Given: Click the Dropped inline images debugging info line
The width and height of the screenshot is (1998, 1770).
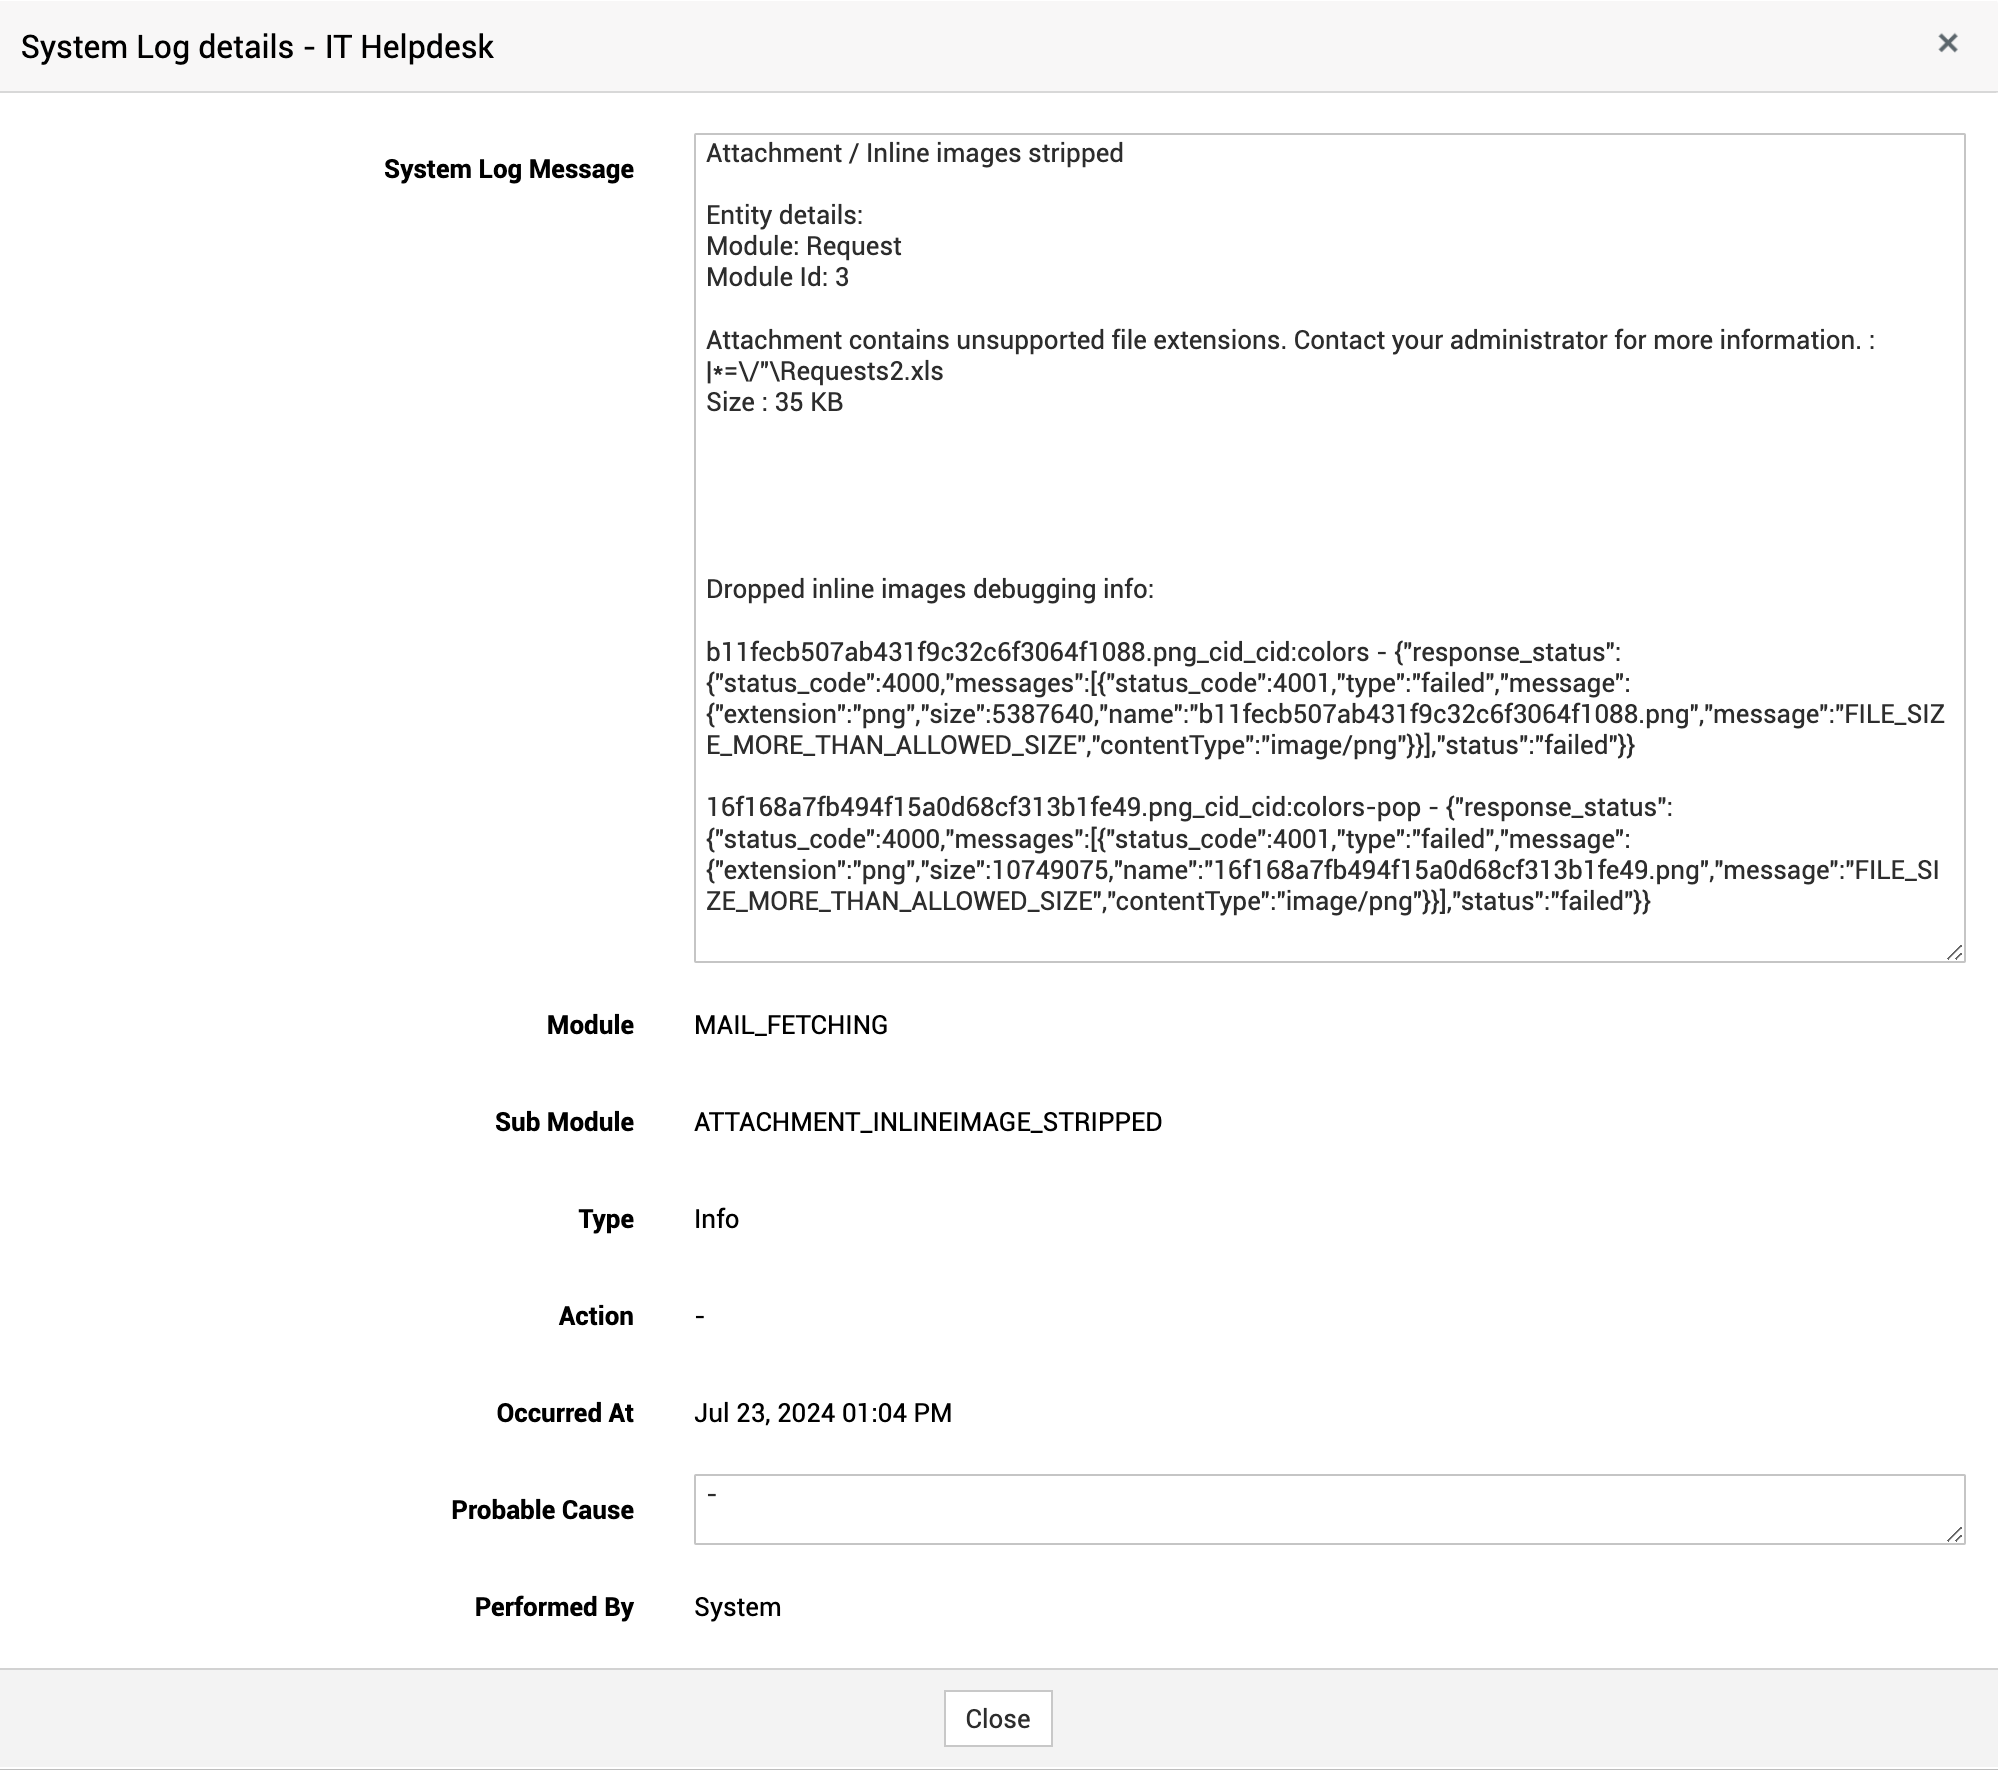Looking at the screenshot, I should [929, 589].
